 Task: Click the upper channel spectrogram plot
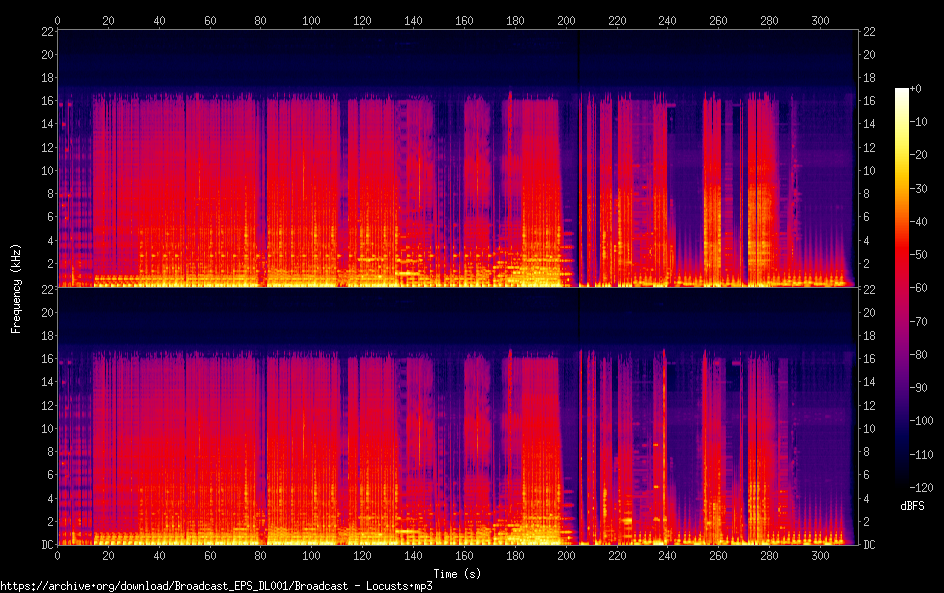coord(458,158)
